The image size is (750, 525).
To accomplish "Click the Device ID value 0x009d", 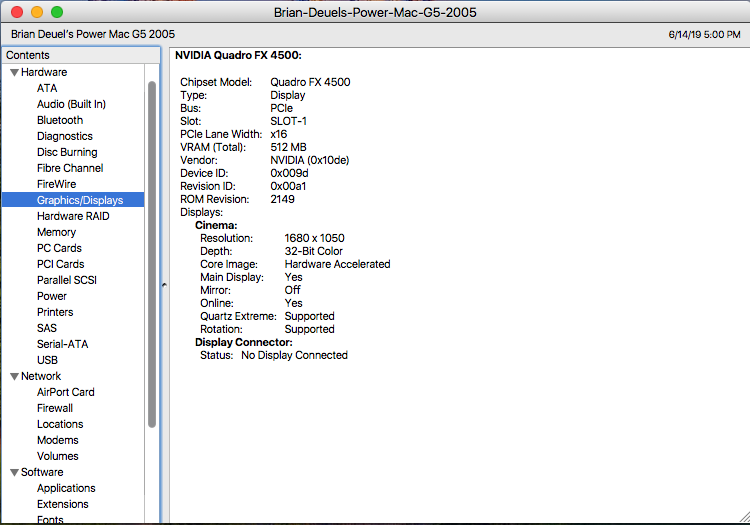I will point(289,173).
